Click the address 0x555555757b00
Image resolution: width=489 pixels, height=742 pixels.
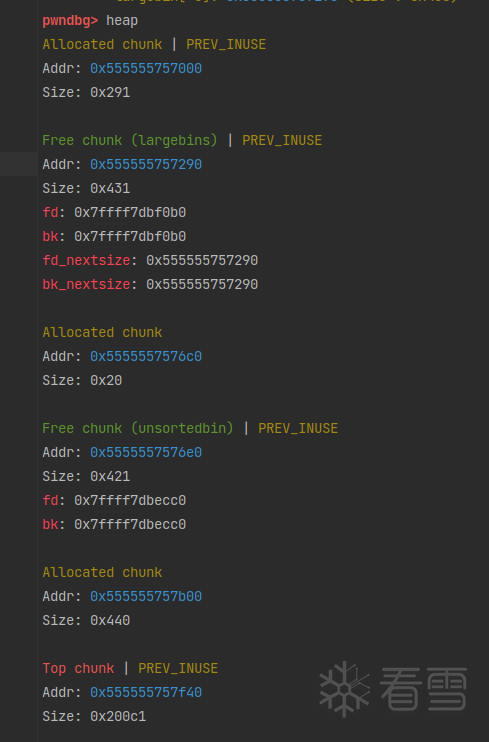coord(146,596)
